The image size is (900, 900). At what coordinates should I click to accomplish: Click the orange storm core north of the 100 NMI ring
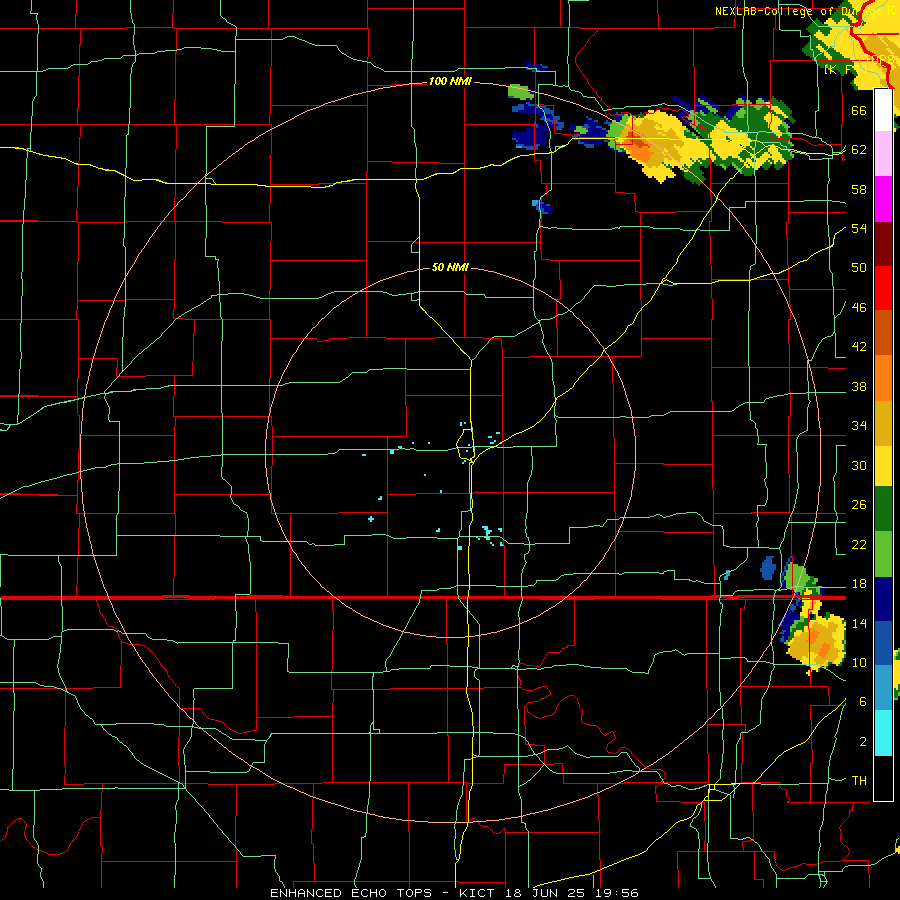point(639,149)
